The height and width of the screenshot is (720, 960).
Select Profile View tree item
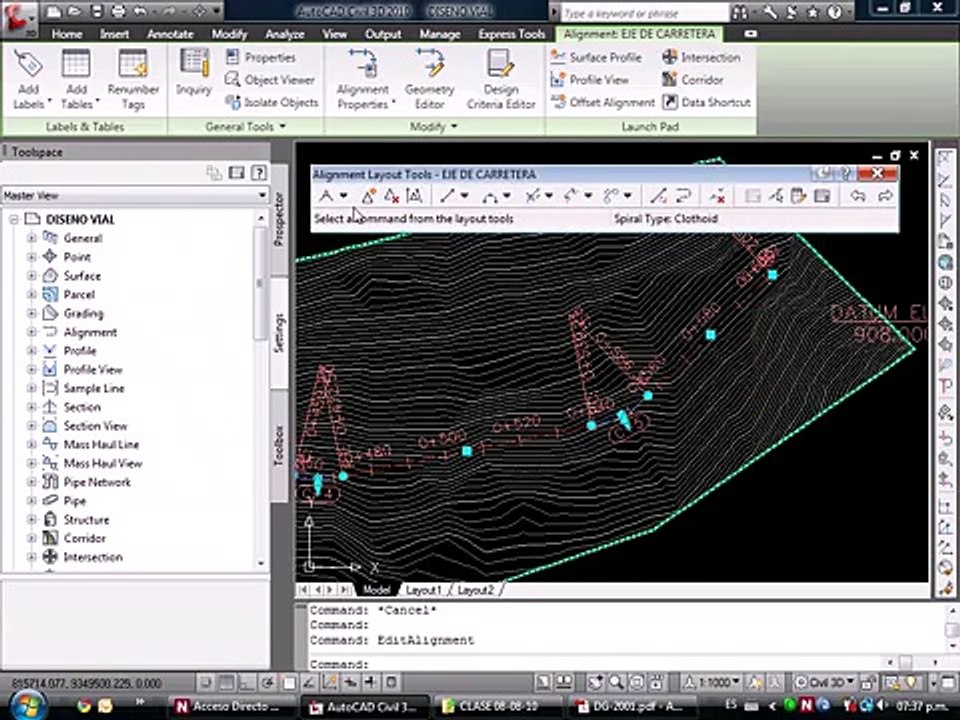92,370
